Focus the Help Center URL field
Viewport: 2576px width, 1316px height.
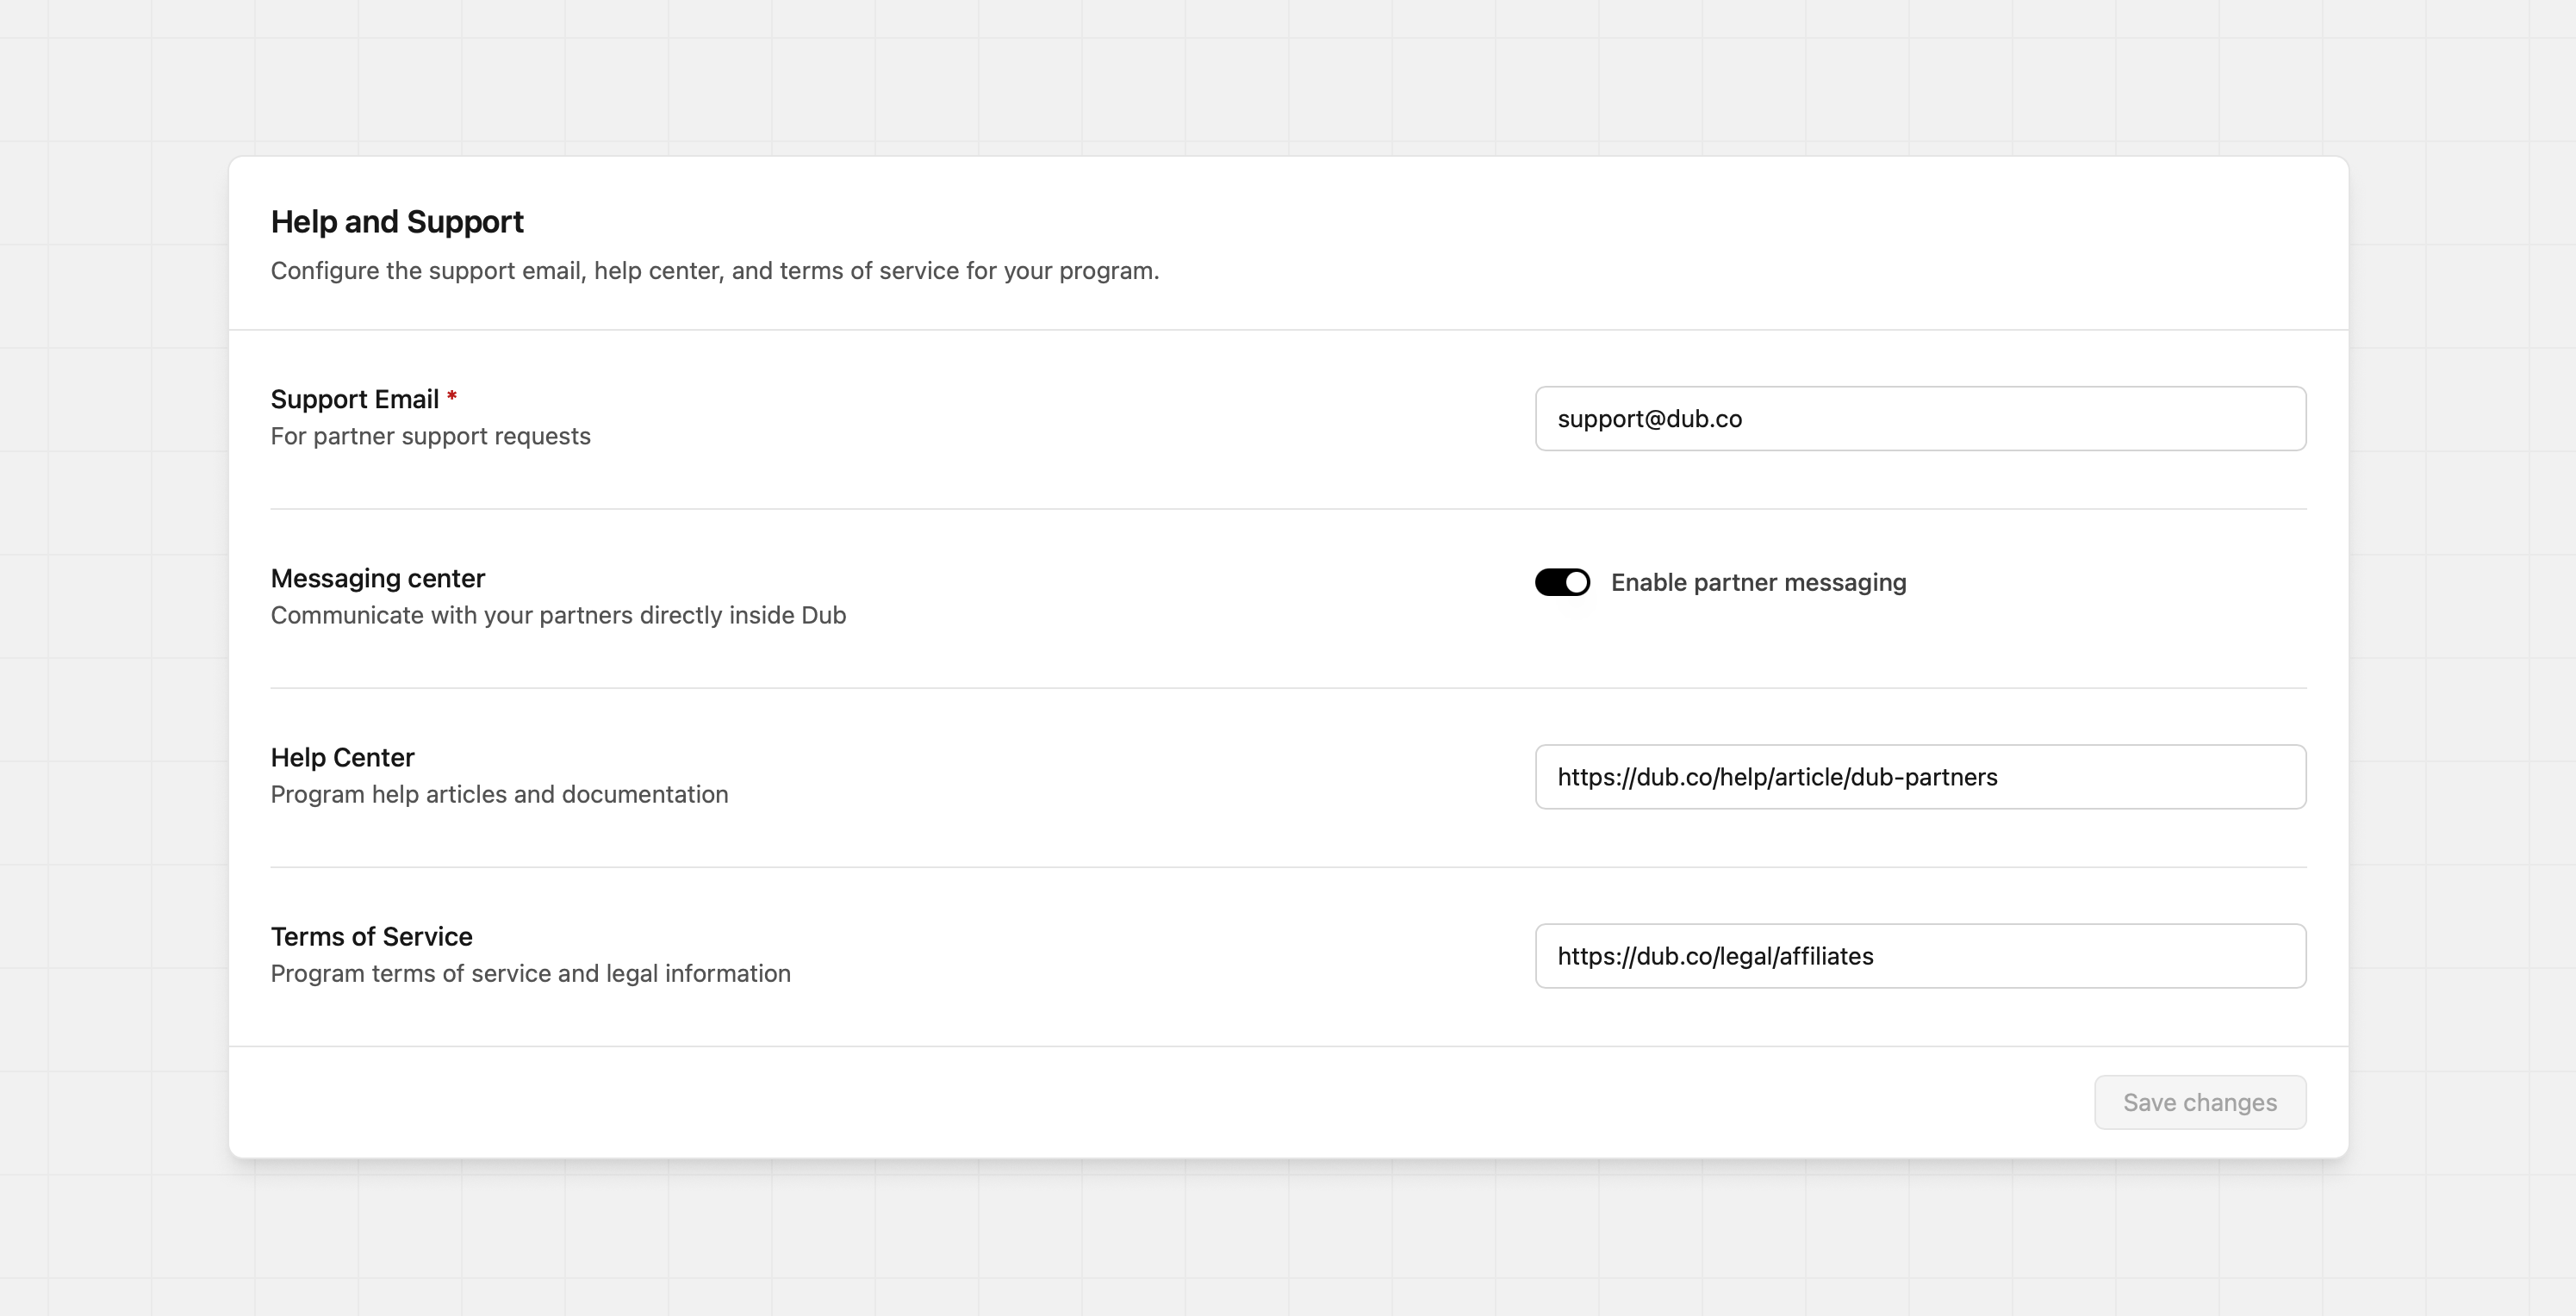click(x=1920, y=777)
